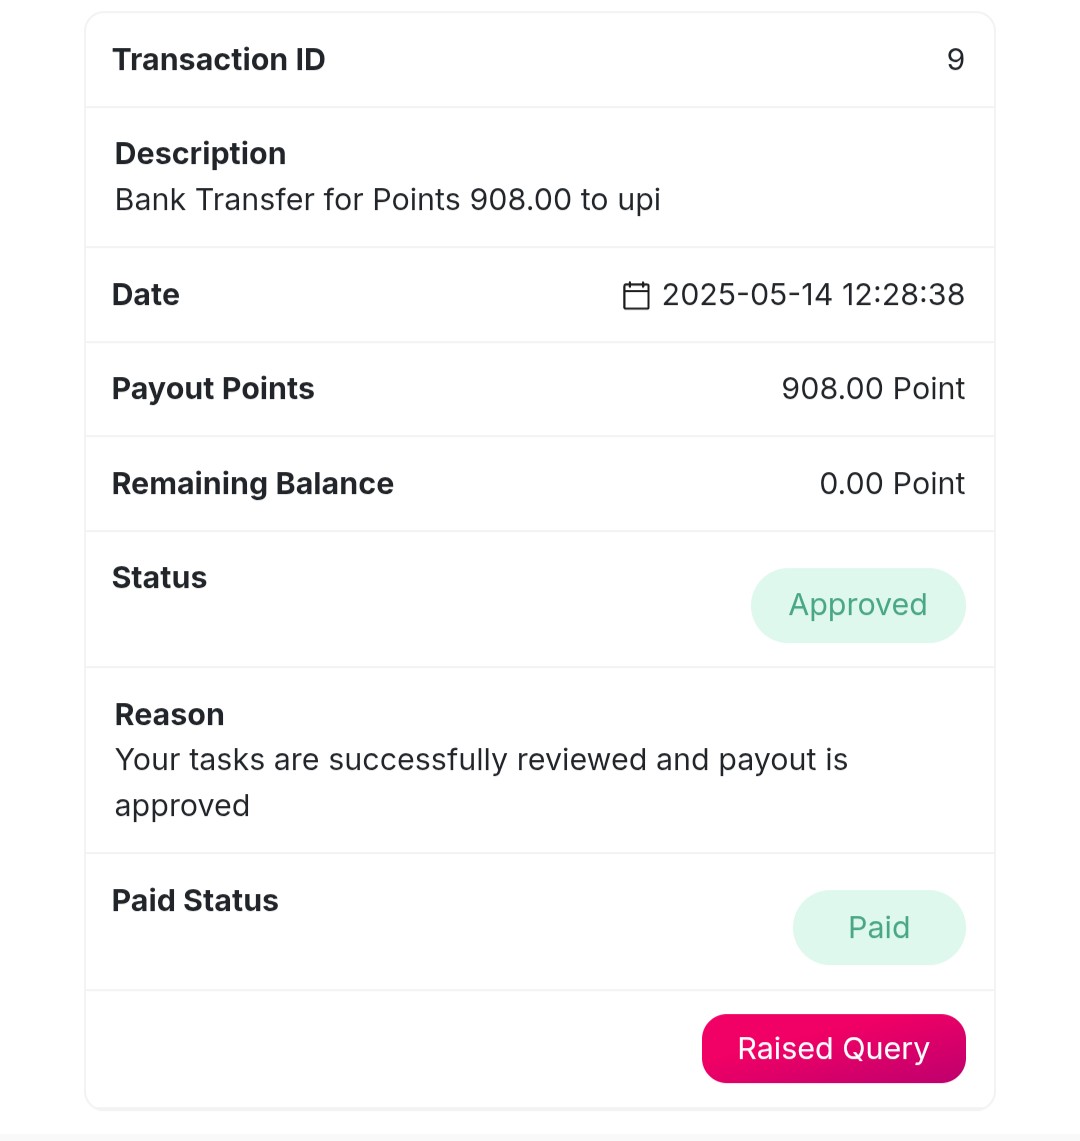1080x1141 pixels.
Task: Click the Description heading
Action: click(200, 154)
